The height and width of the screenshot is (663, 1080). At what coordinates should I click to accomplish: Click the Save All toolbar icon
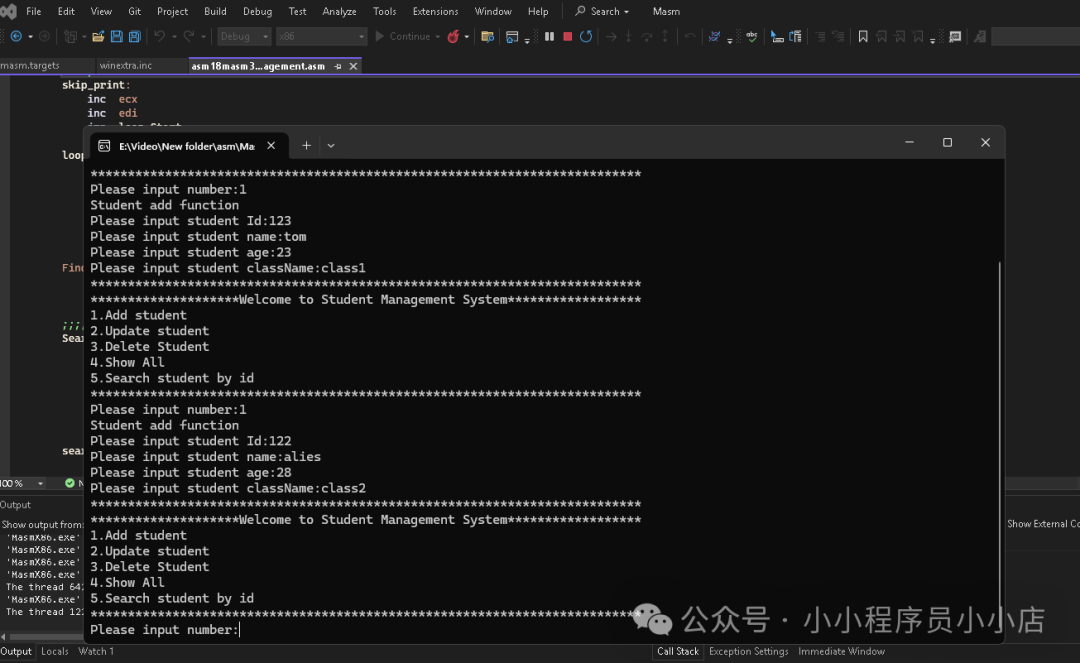point(134,37)
